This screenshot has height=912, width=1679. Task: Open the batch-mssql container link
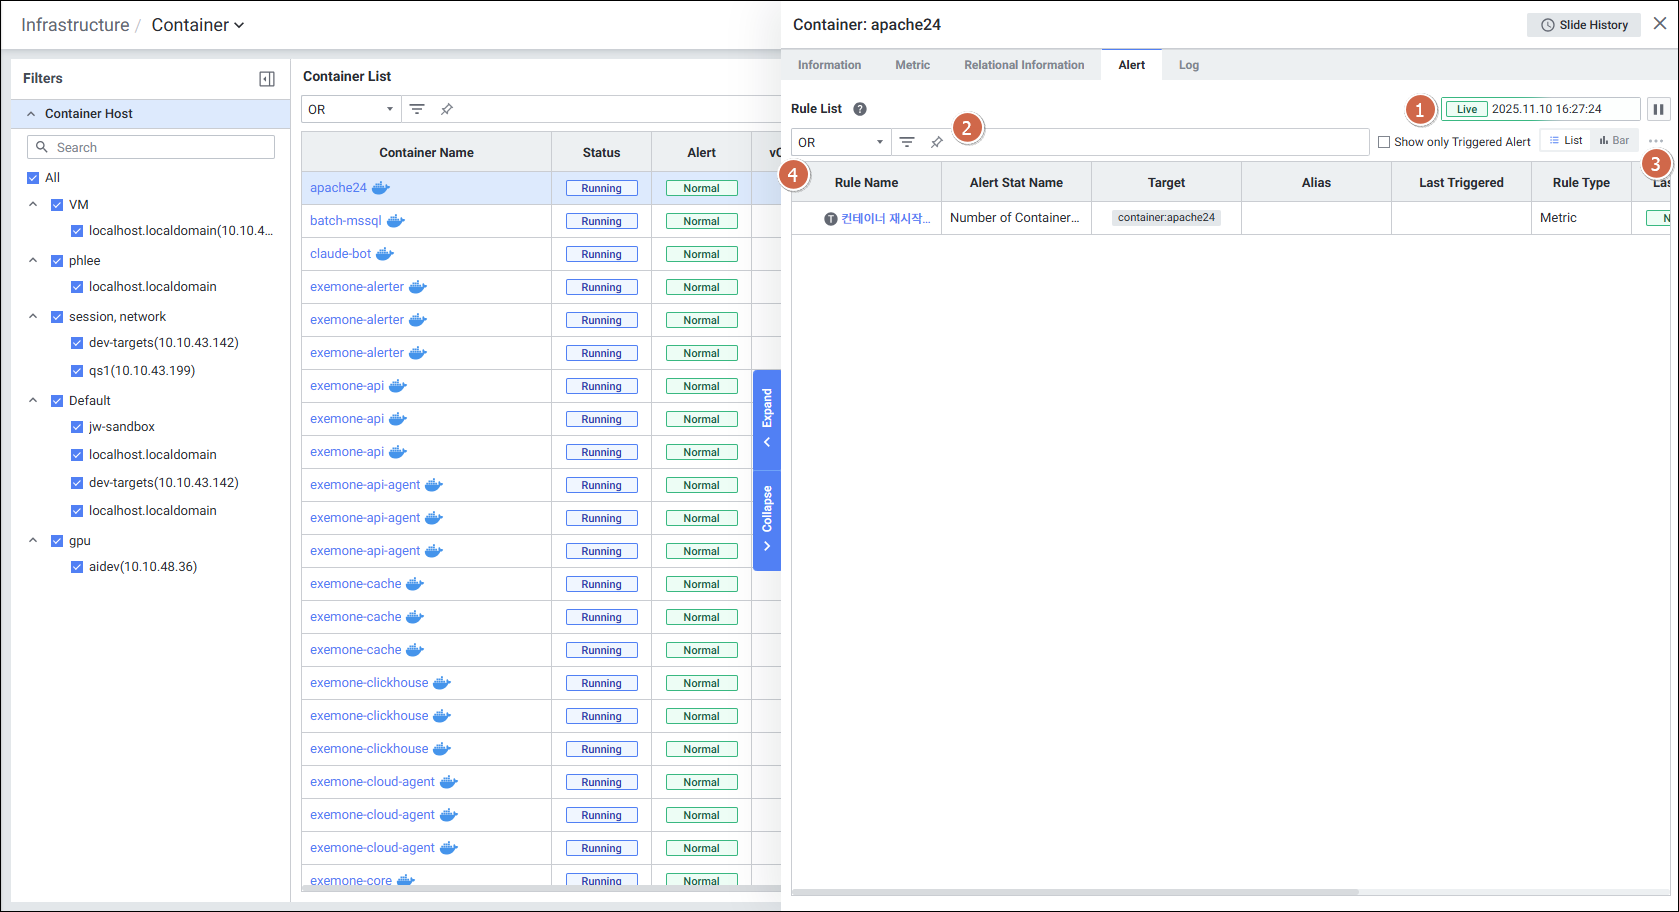[346, 221]
